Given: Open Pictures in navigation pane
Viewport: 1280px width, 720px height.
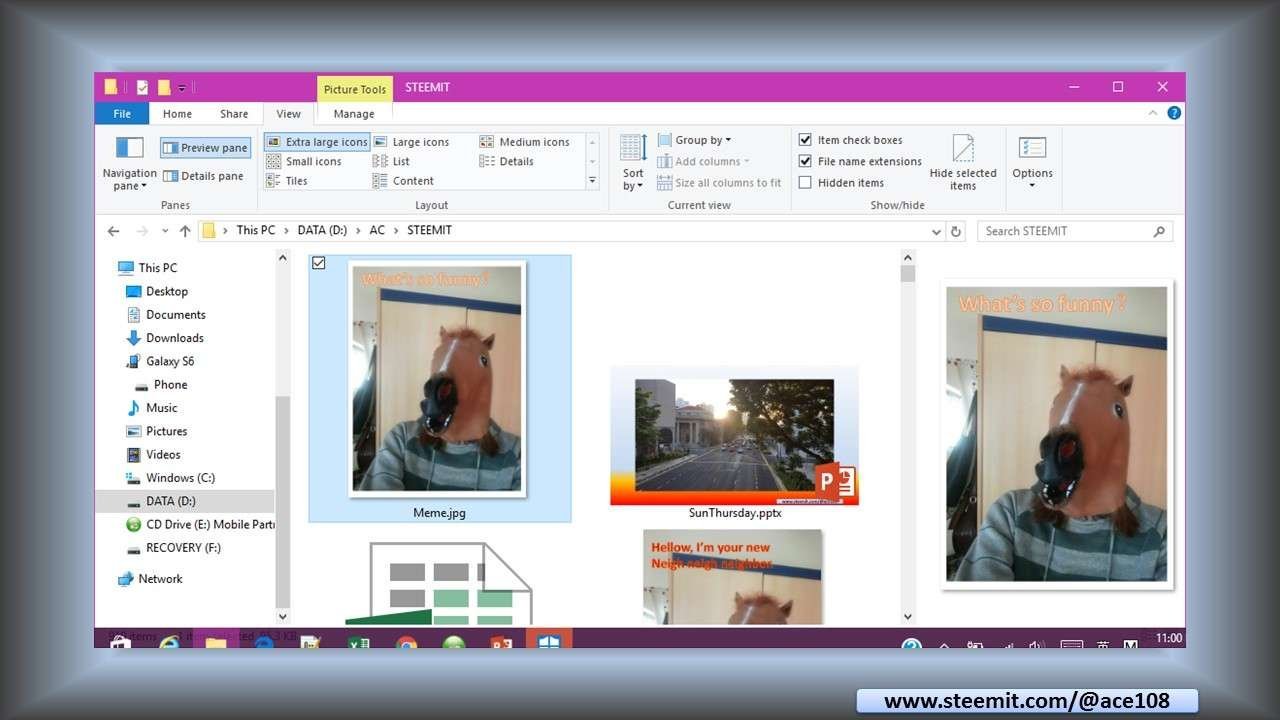Looking at the screenshot, I should [x=156, y=431].
